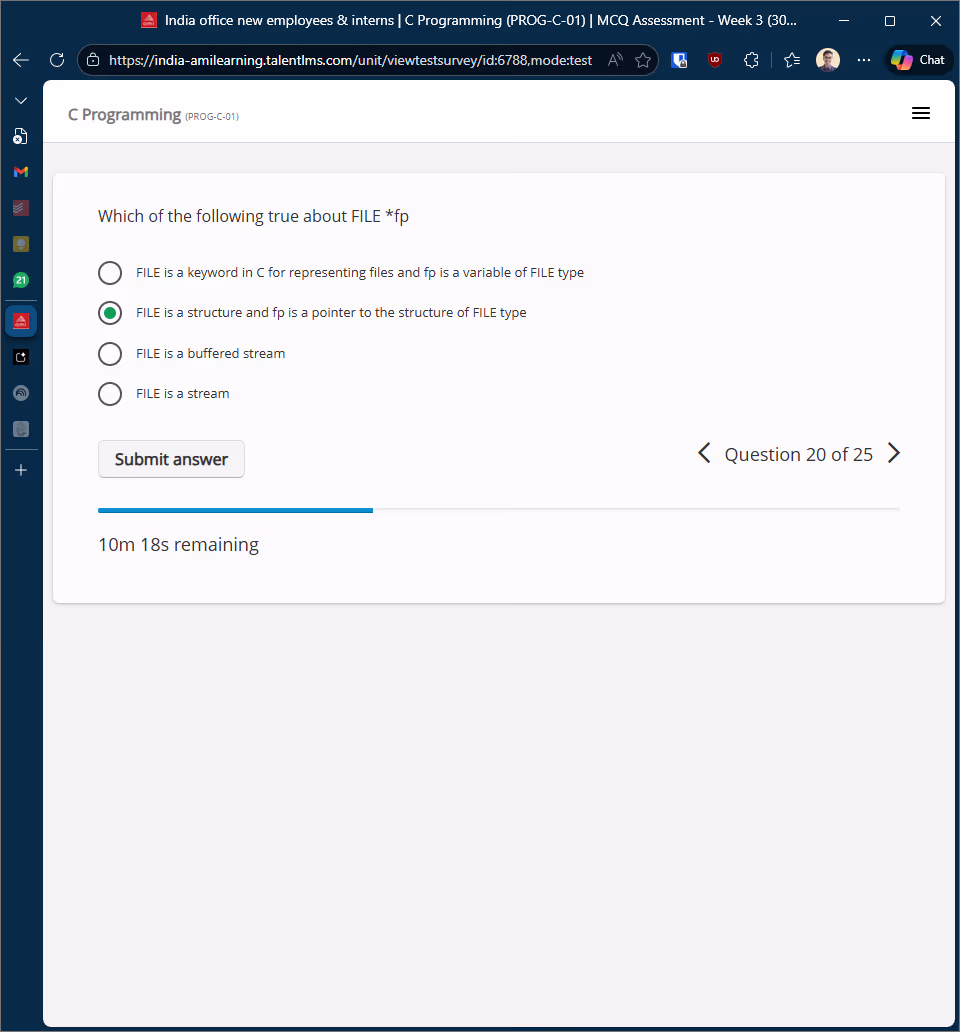960x1032 pixels.
Task: Go to previous question with left chevron
Action: pyautogui.click(x=704, y=454)
